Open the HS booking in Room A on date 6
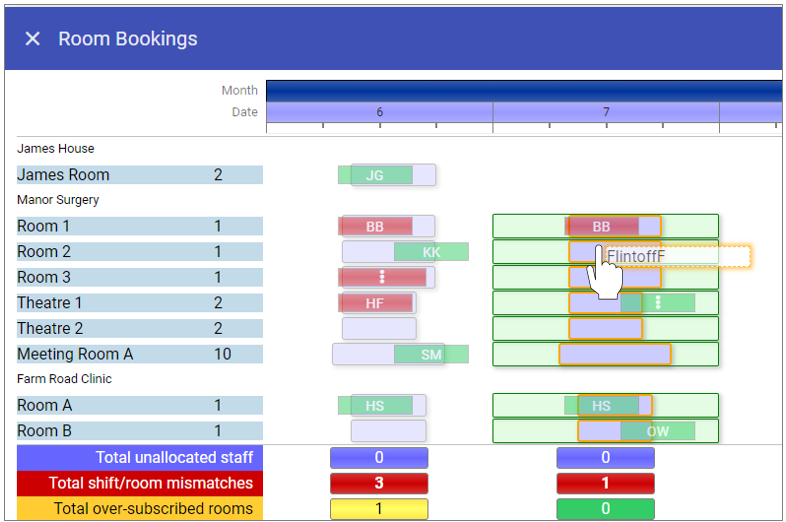This screenshot has width=786, height=522. [375, 405]
